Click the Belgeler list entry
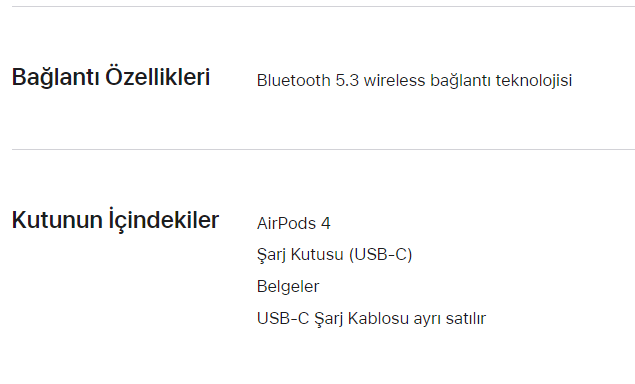The width and height of the screenshot is (635, 384). 288,287
